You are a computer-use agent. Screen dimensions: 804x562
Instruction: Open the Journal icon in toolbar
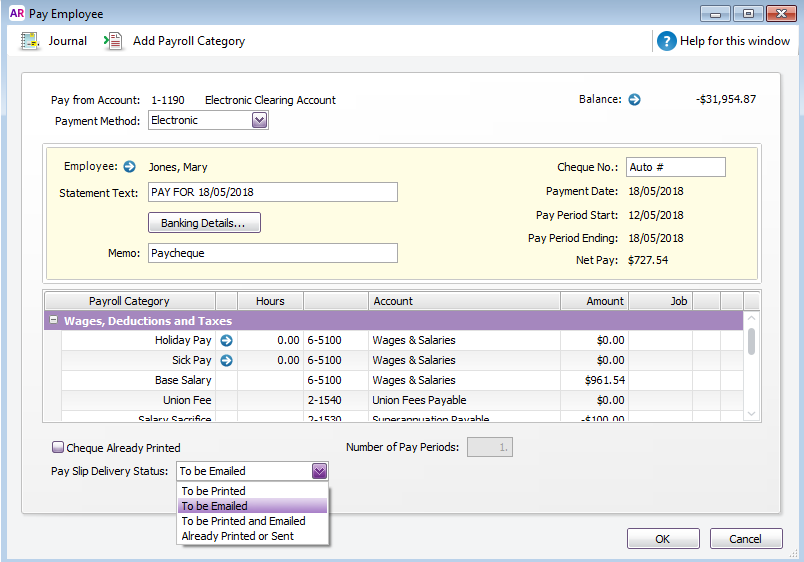tap(30, 41)
